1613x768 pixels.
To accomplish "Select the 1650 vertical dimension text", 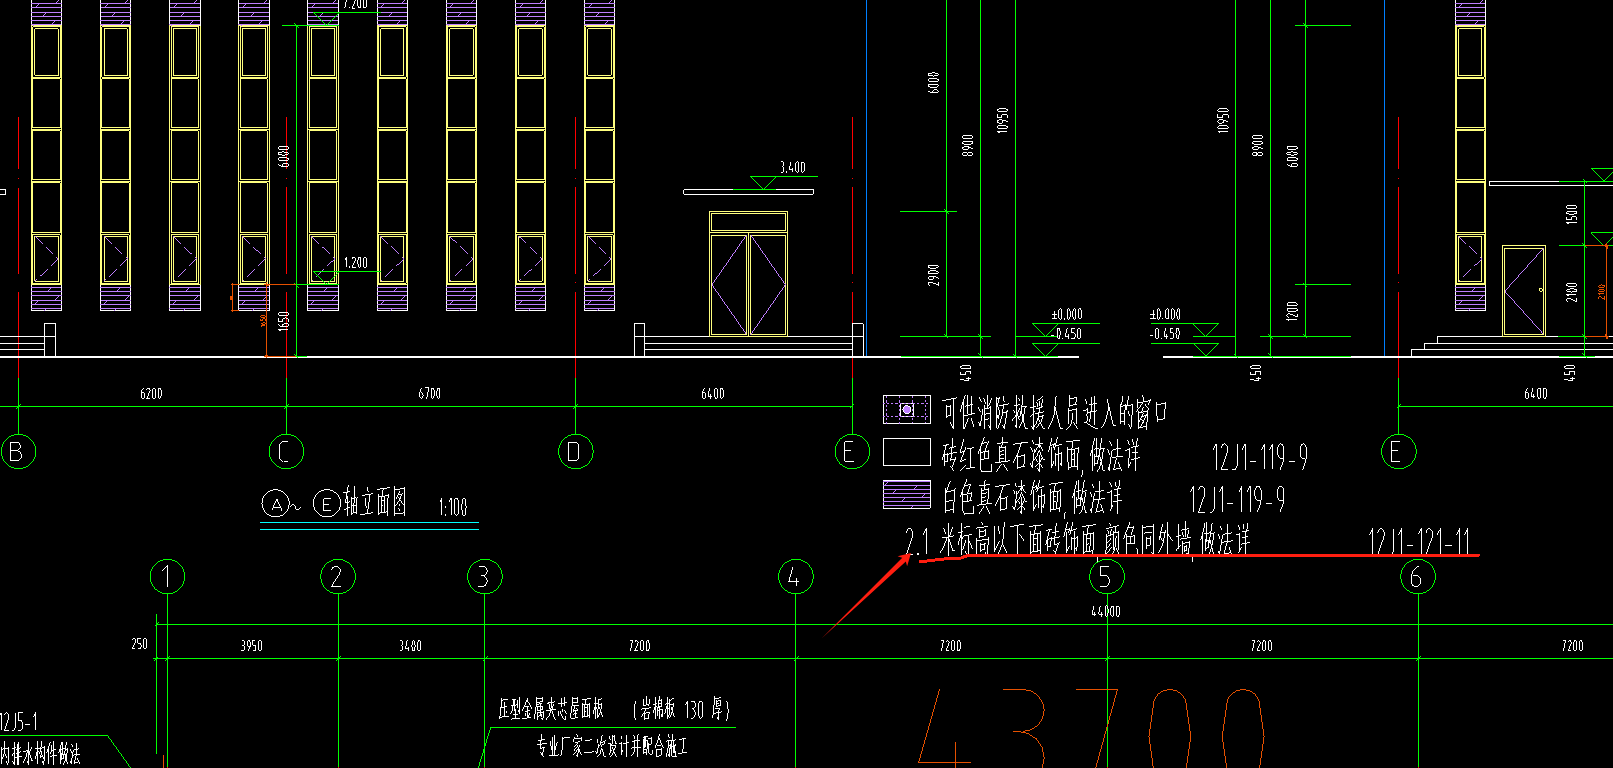I will tap(284, 321).
